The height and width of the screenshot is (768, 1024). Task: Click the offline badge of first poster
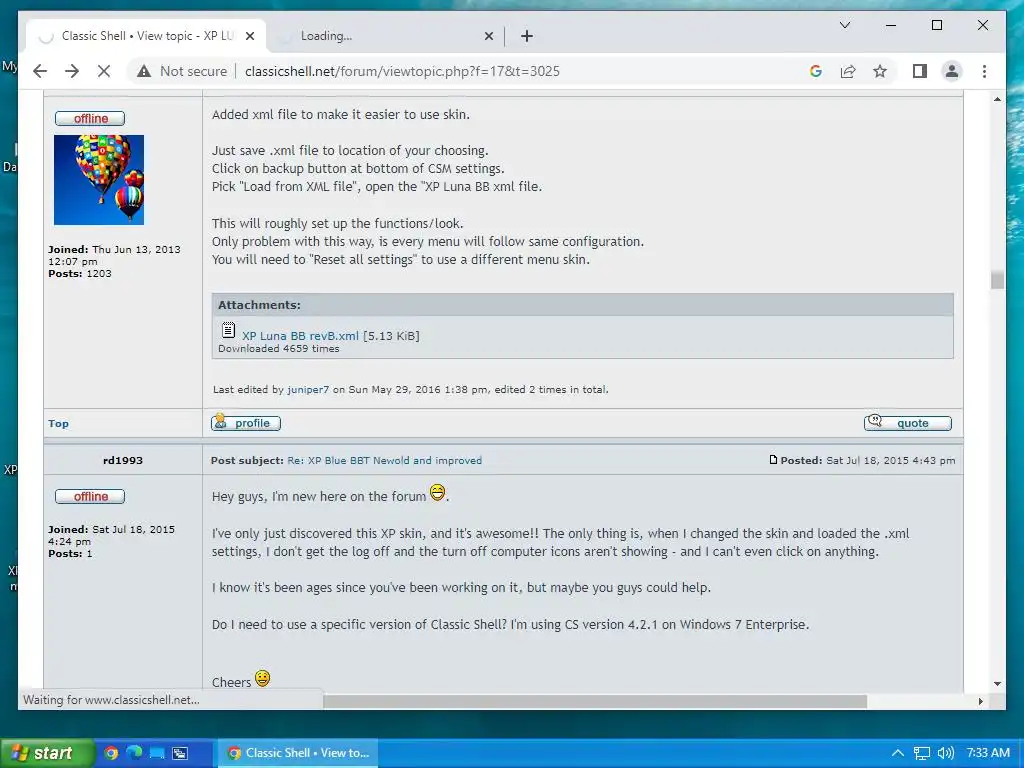90,118
